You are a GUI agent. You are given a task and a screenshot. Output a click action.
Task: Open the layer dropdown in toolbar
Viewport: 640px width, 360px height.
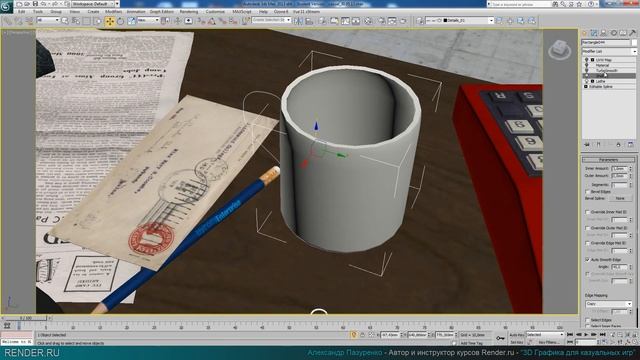tap(460, 20)
